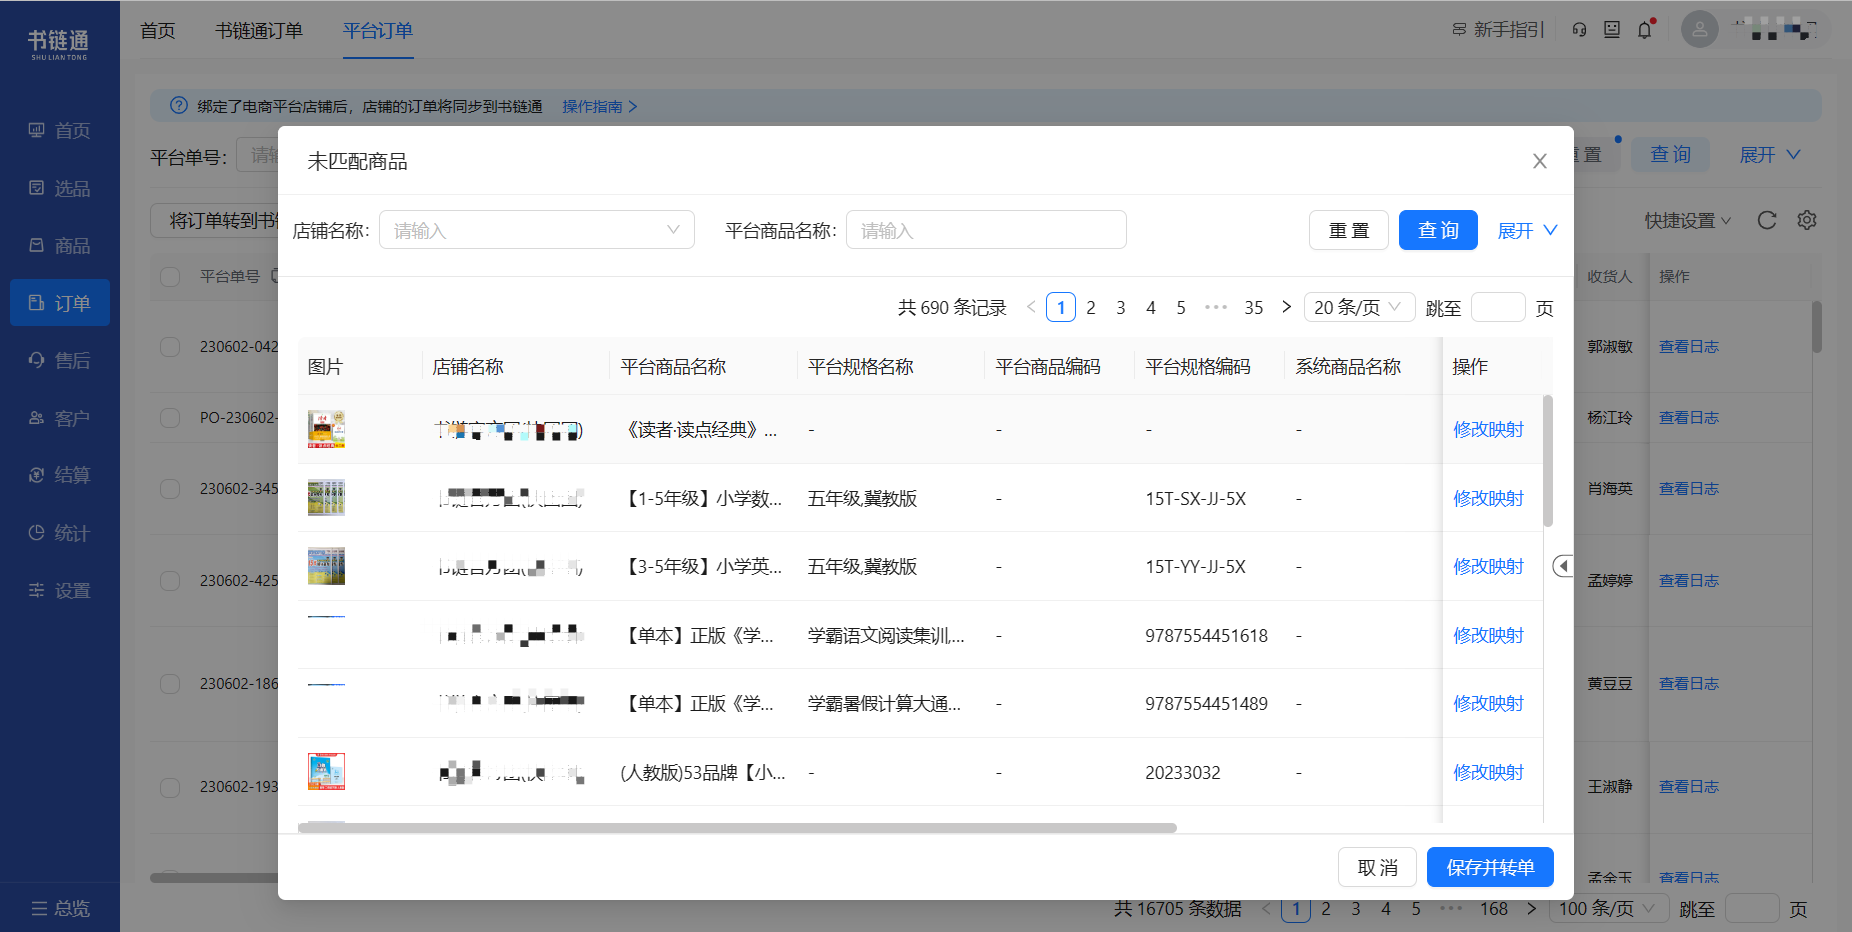This screenshot has height=932, width=1852.
Task: Go to next page in dialog pagination
Action: [1286, 307]
